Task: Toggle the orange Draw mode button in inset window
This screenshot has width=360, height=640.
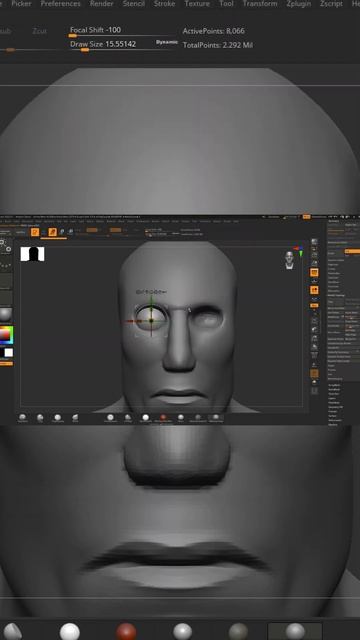Action: (53, 232)
